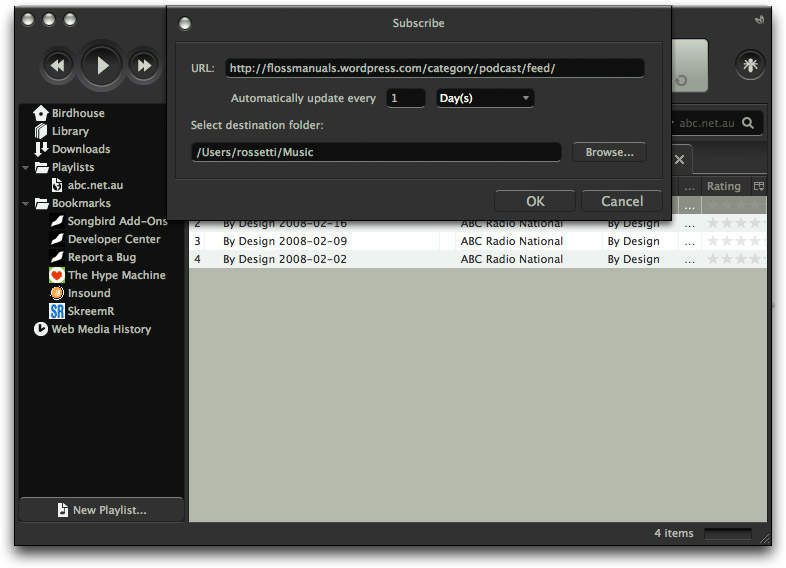
Task: Collapse the Playlists tree node
Action: coord(26,168)
